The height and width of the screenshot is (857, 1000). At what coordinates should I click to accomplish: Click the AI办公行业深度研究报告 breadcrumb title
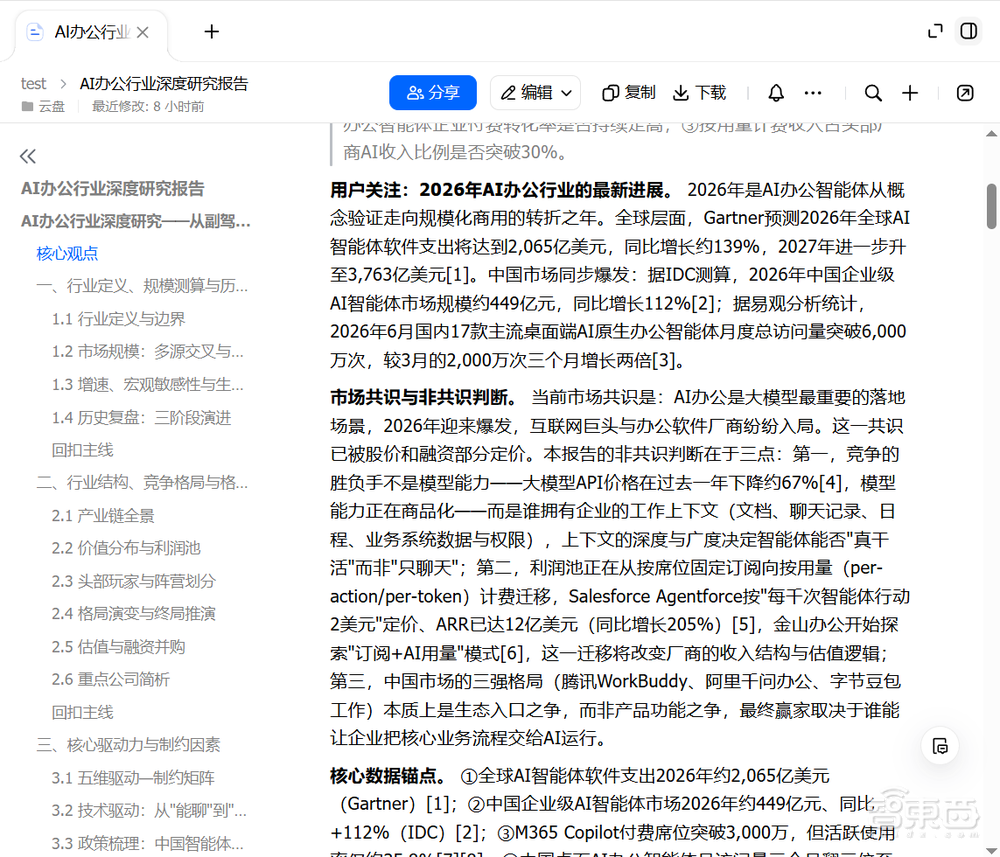point(164,84)
